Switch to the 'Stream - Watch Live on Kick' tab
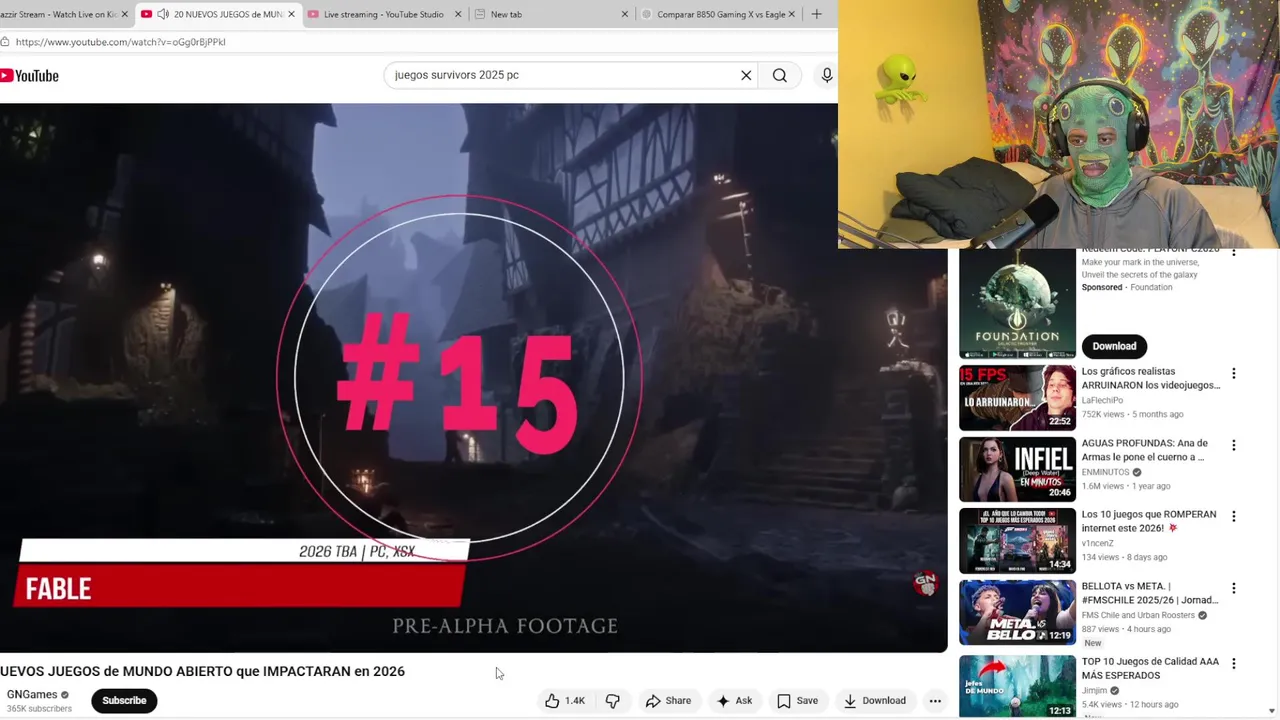 coord(58,14)
